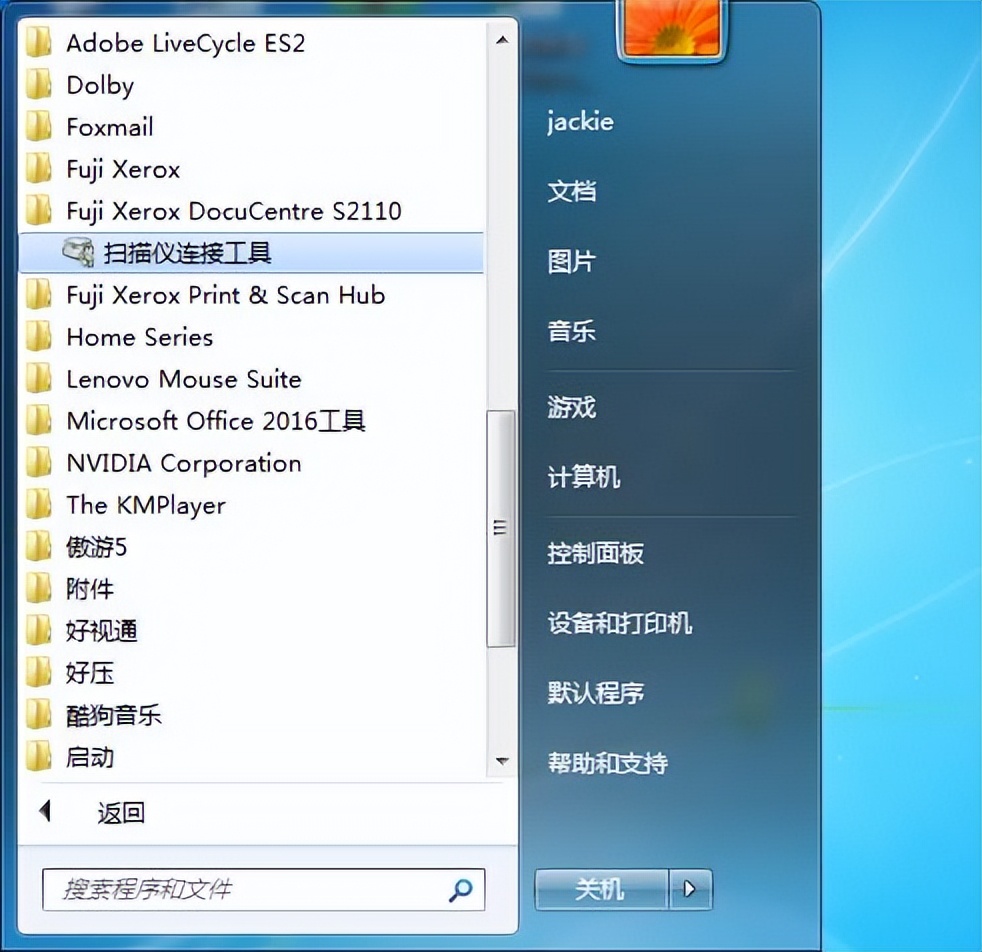This screenshot has width=982, height=952.
Task: Expand the 启动 startup group
Action: pyautogui.click(x=91, y=757)
